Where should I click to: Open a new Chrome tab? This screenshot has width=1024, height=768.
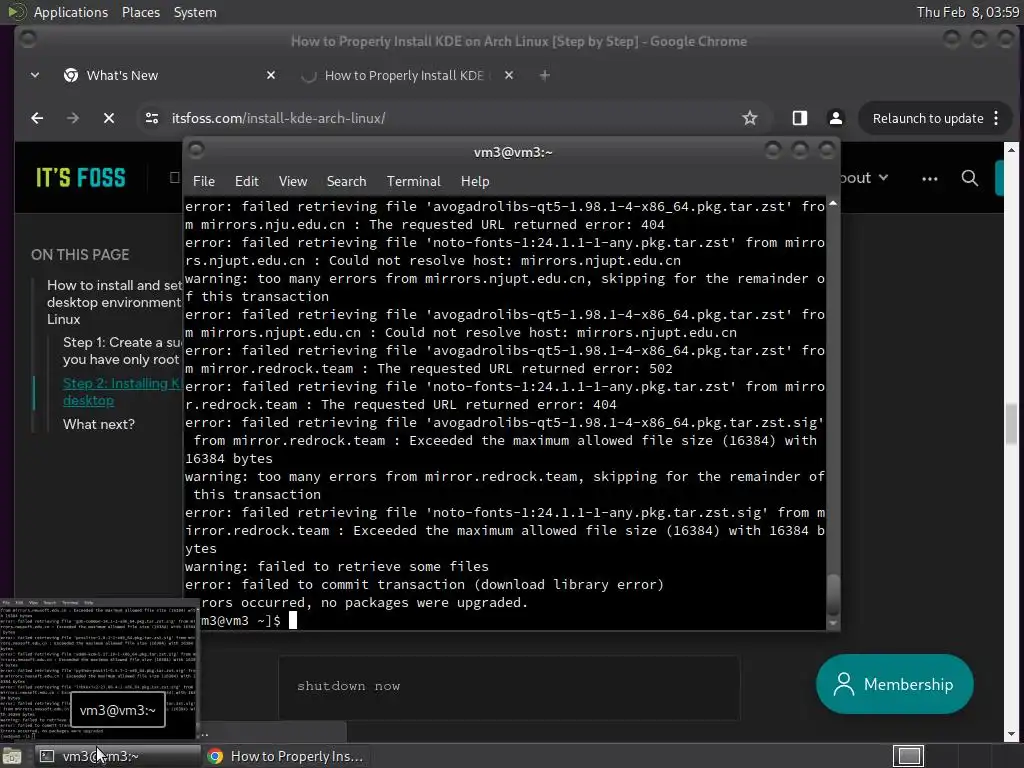[544, 76]
